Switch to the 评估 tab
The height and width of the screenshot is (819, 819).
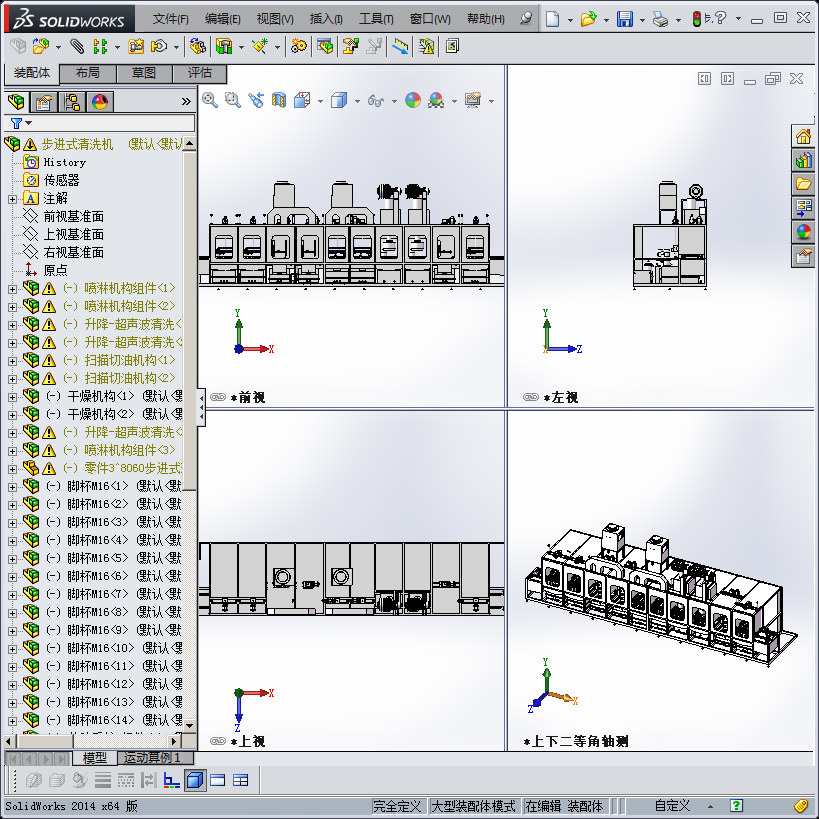click(x=200, y=73)
